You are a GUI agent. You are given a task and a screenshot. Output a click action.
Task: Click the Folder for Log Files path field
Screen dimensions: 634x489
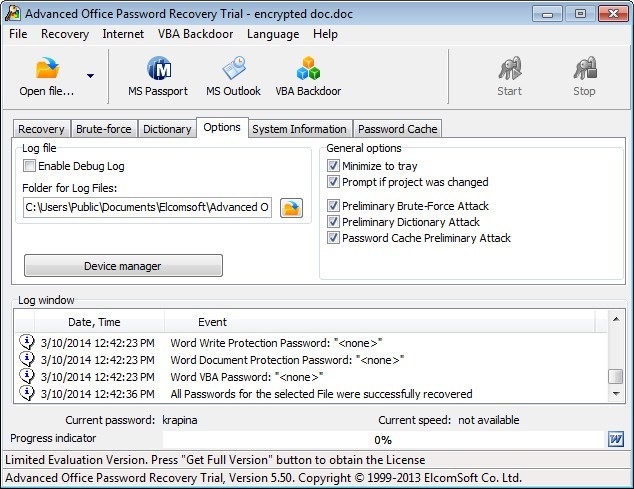(147, 207)
